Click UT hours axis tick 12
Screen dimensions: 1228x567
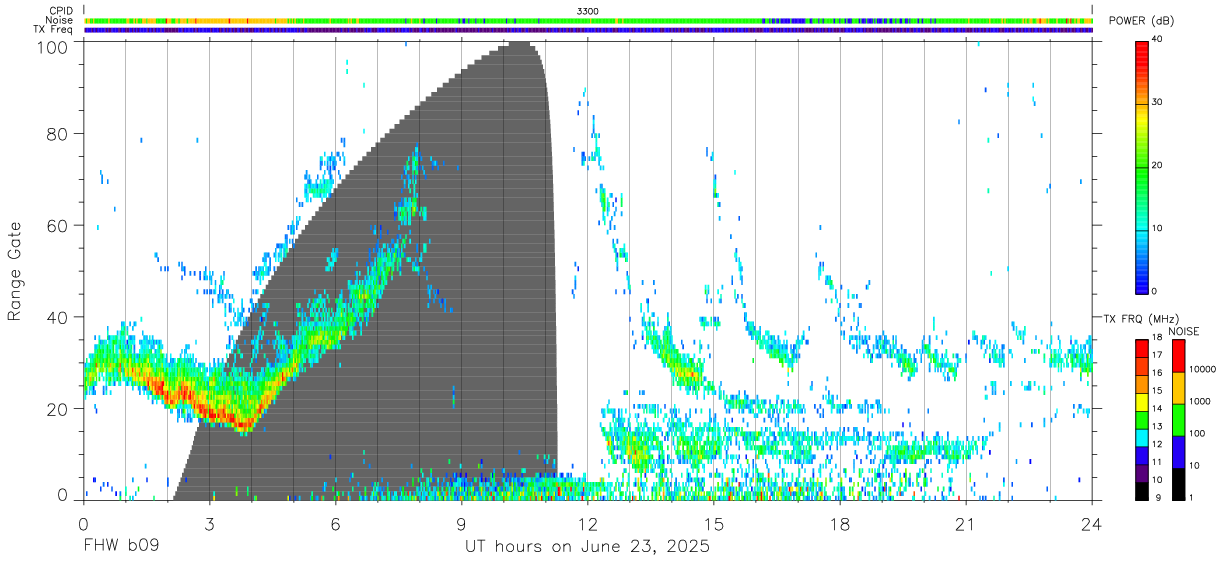[588, 523]
